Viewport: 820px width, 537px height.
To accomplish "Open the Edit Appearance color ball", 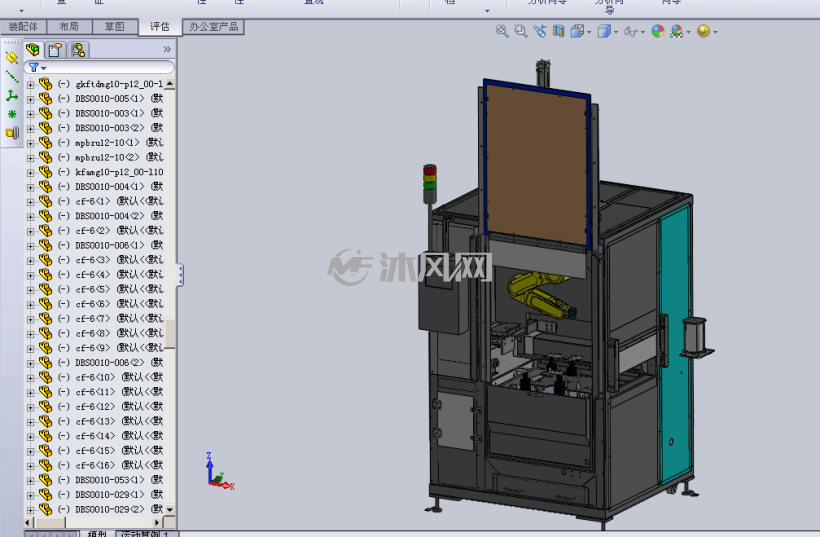I will [658, 31].
